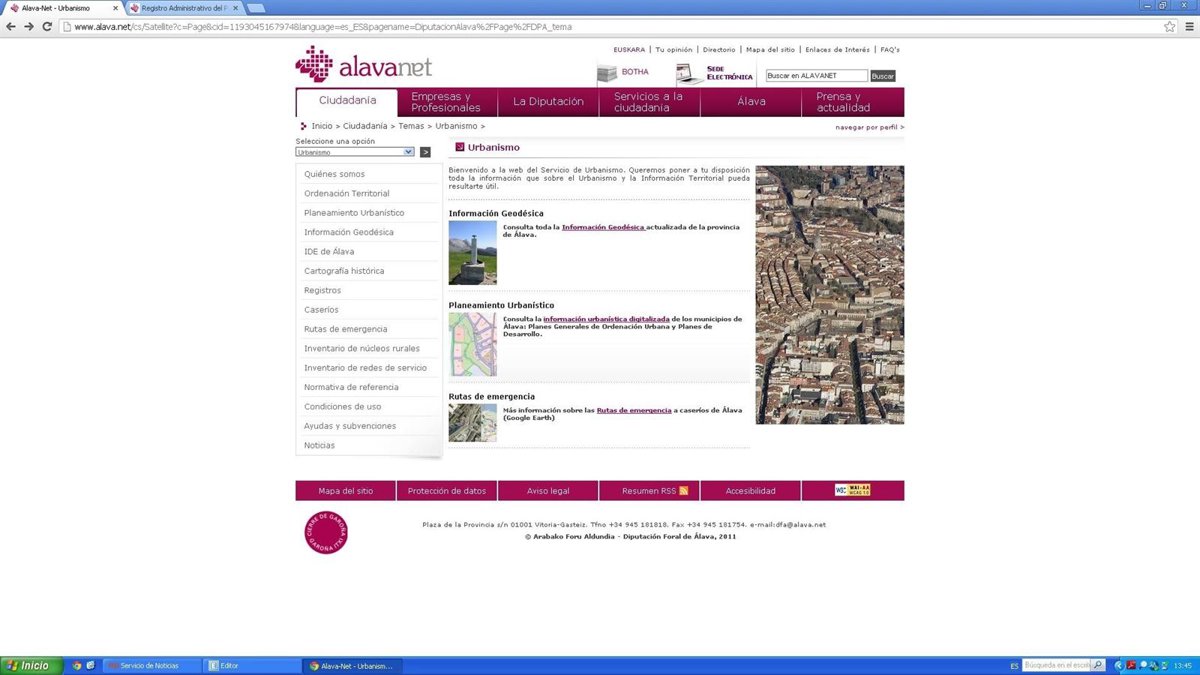Select 'Planeamiento Urbanístico' in sidebar menu

pos(354,213)
